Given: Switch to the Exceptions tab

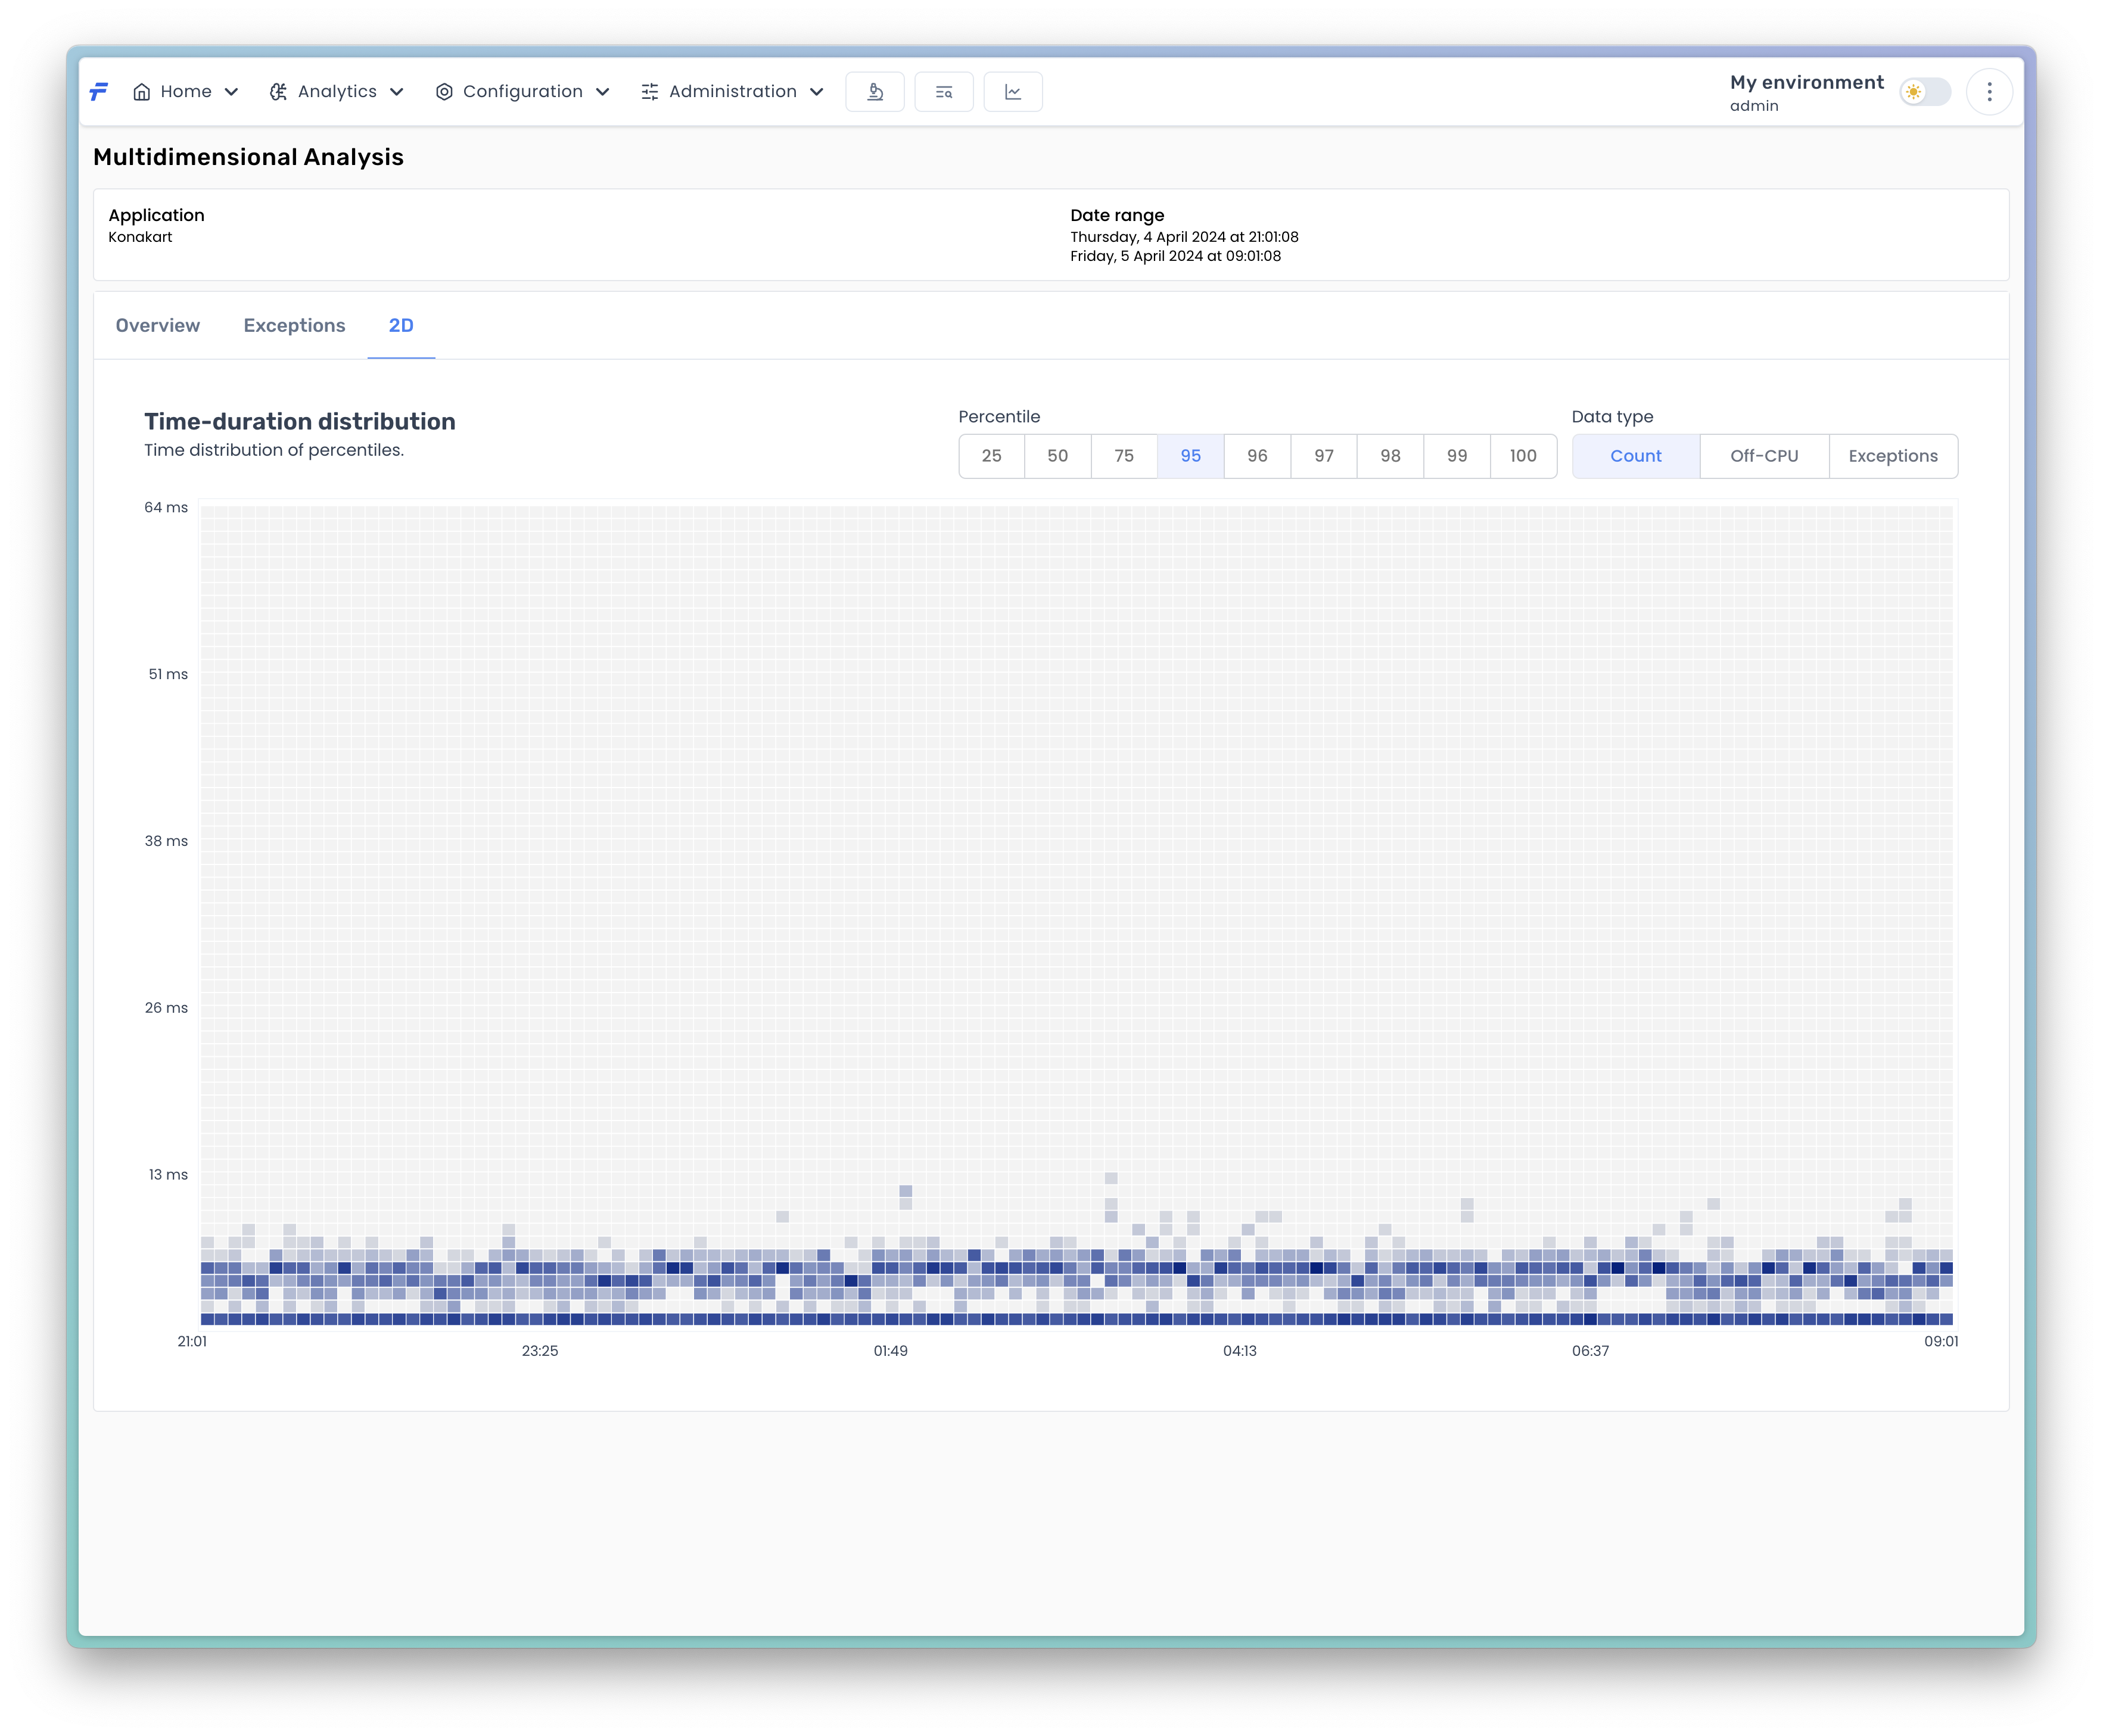Looking at the screenshot, I should click(x=294, y=326).
